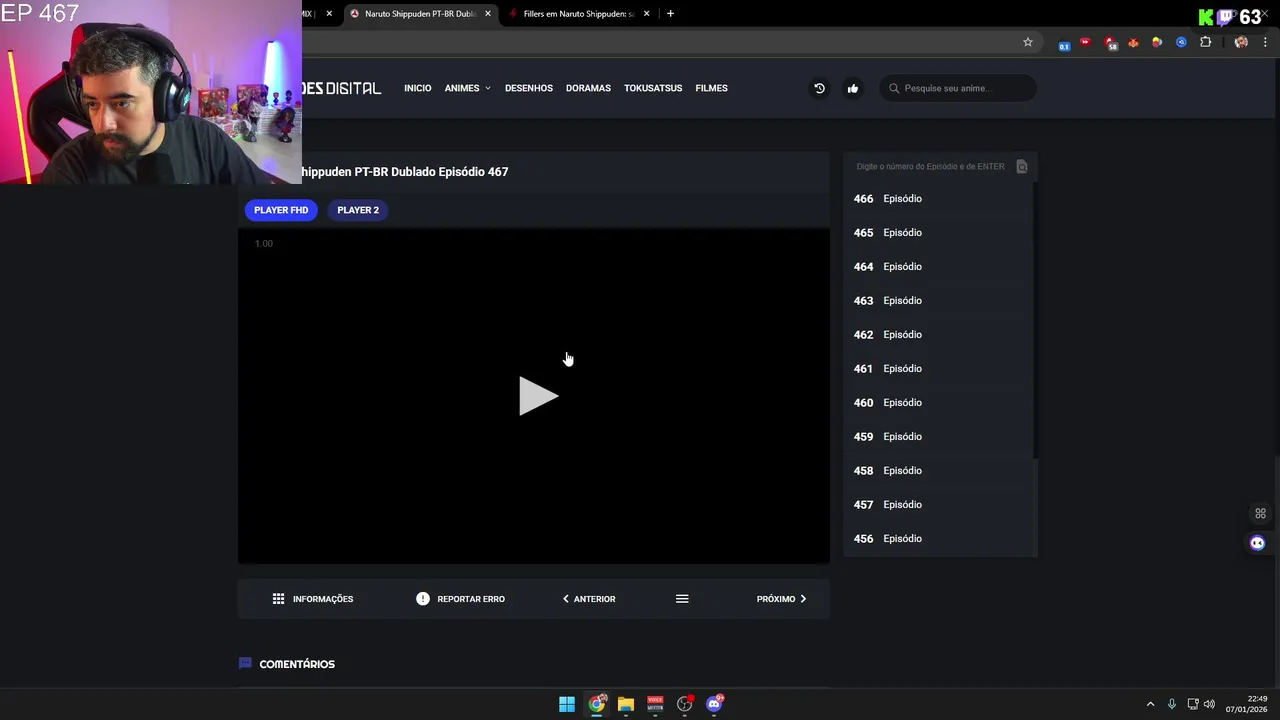Open episode 458 in the list
Image resolution: width=1280 pixels, height=720 pixels.
[x=937, y=471]
